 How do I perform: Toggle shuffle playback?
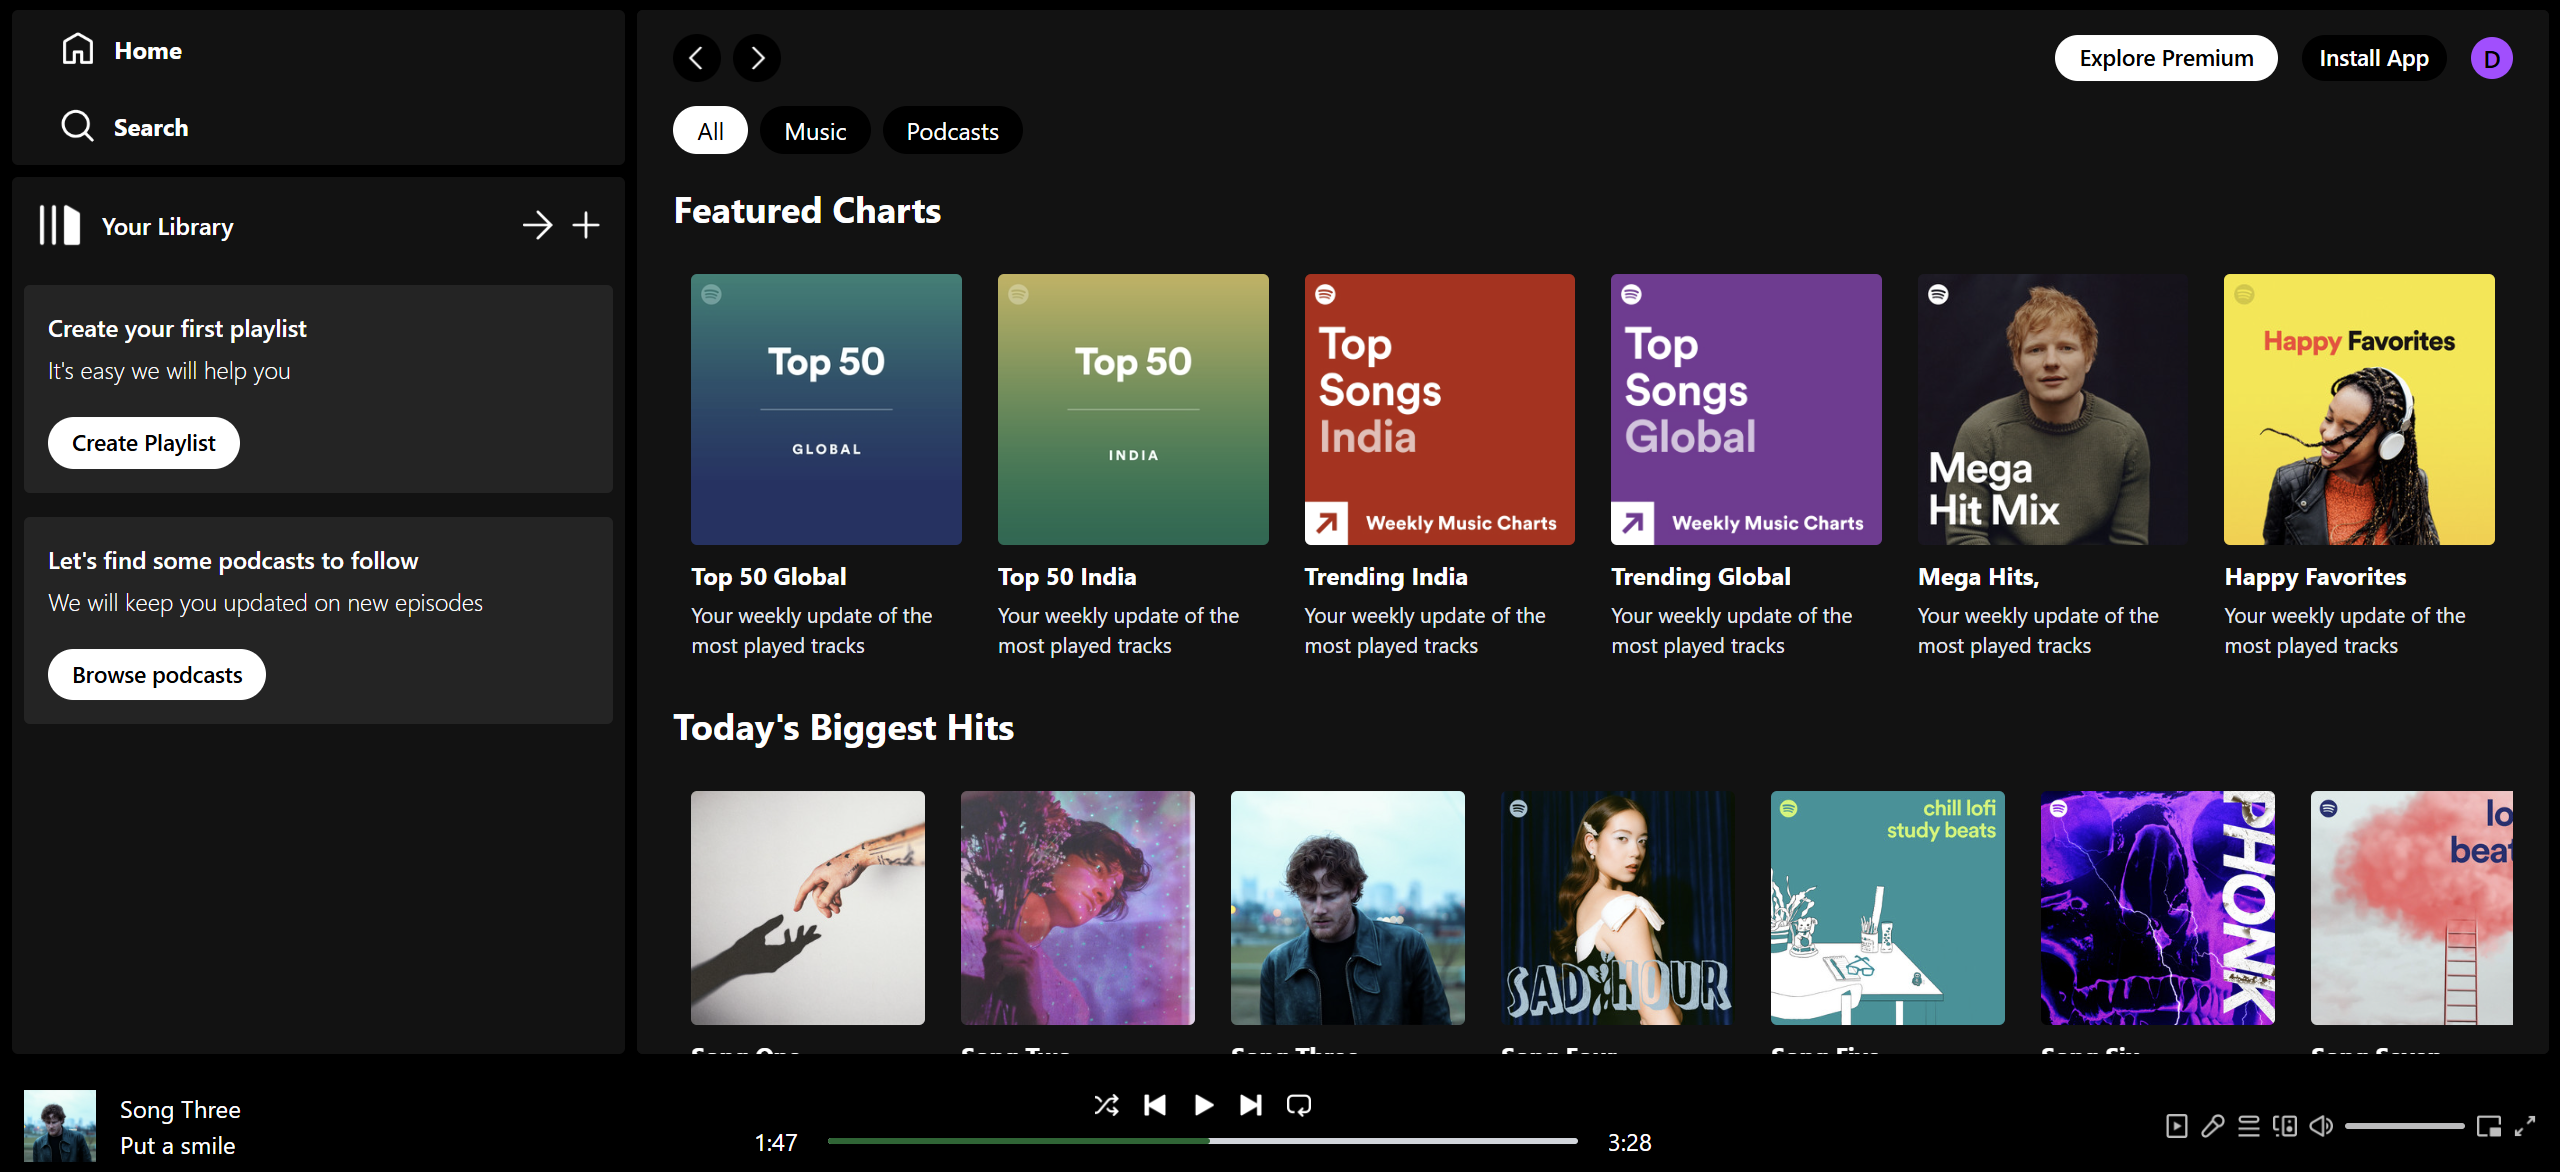pyautogui.click(x=1106, y=1105)
